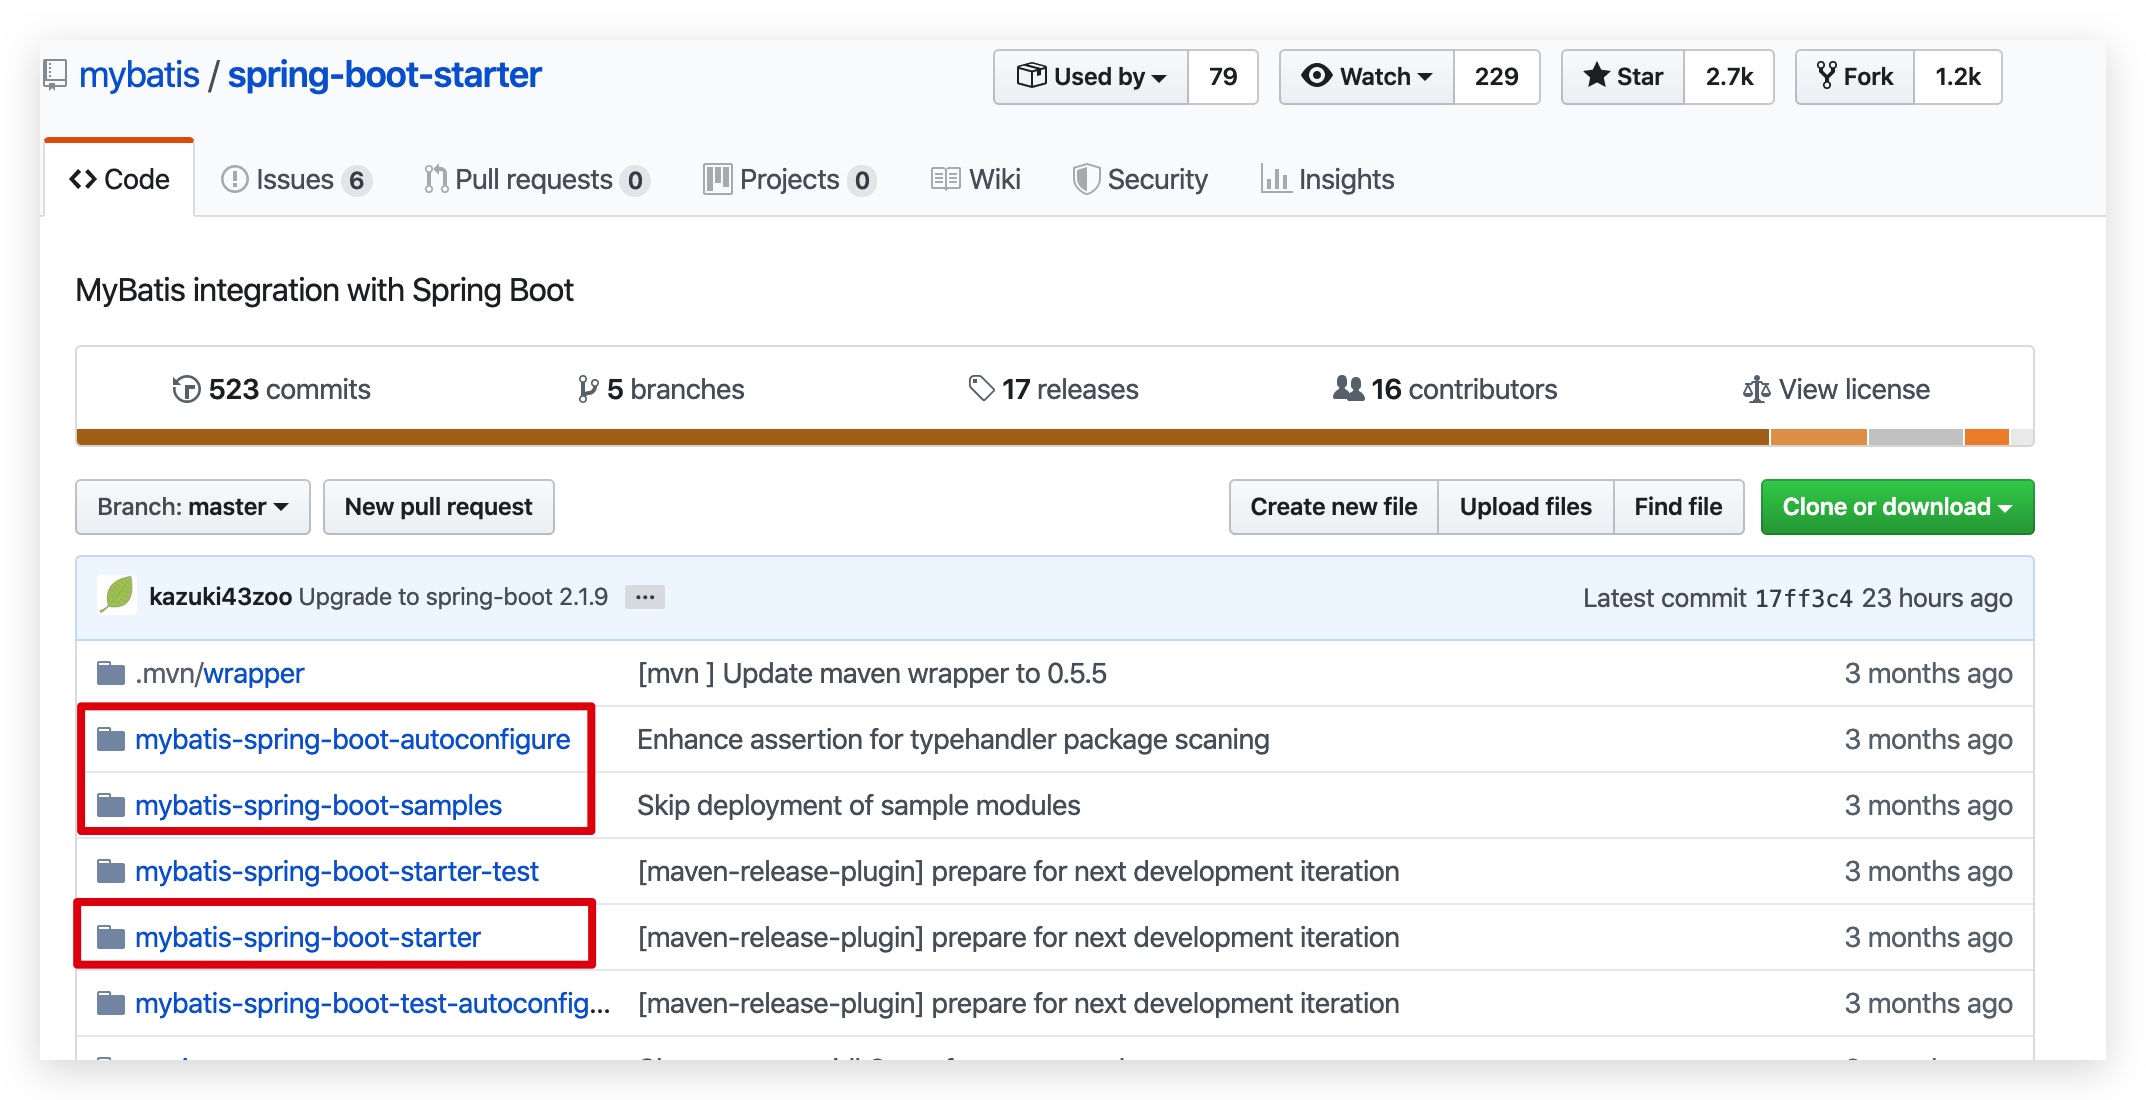Open the Used by dropdown

tap(1091, 77)
